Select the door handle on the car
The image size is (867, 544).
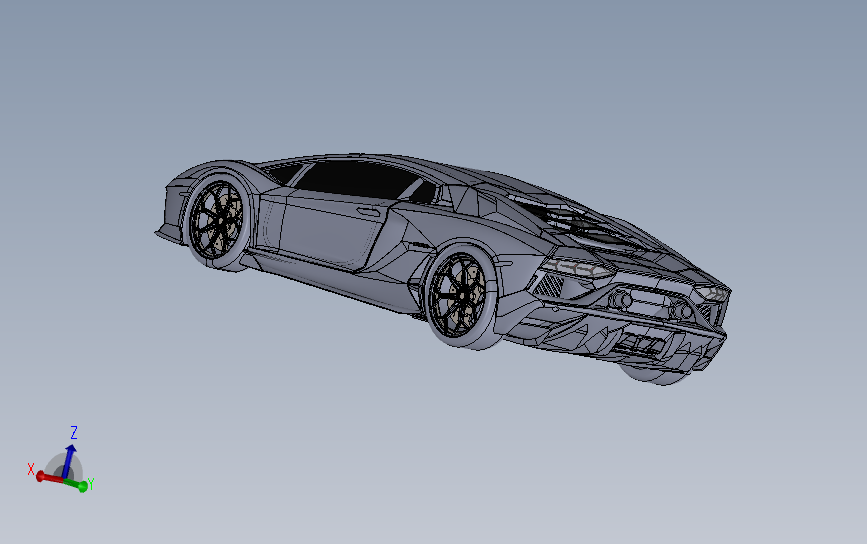(x=368, y=212)
